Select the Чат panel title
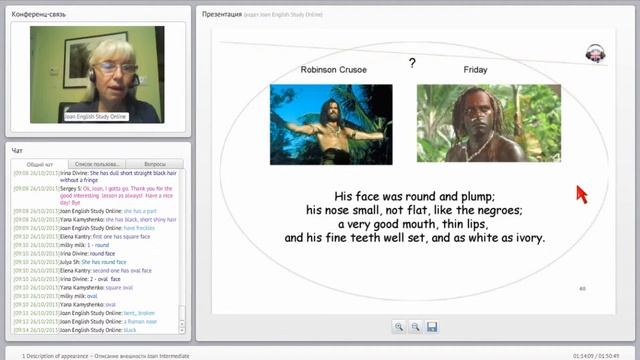 click(x=17, y=151)
